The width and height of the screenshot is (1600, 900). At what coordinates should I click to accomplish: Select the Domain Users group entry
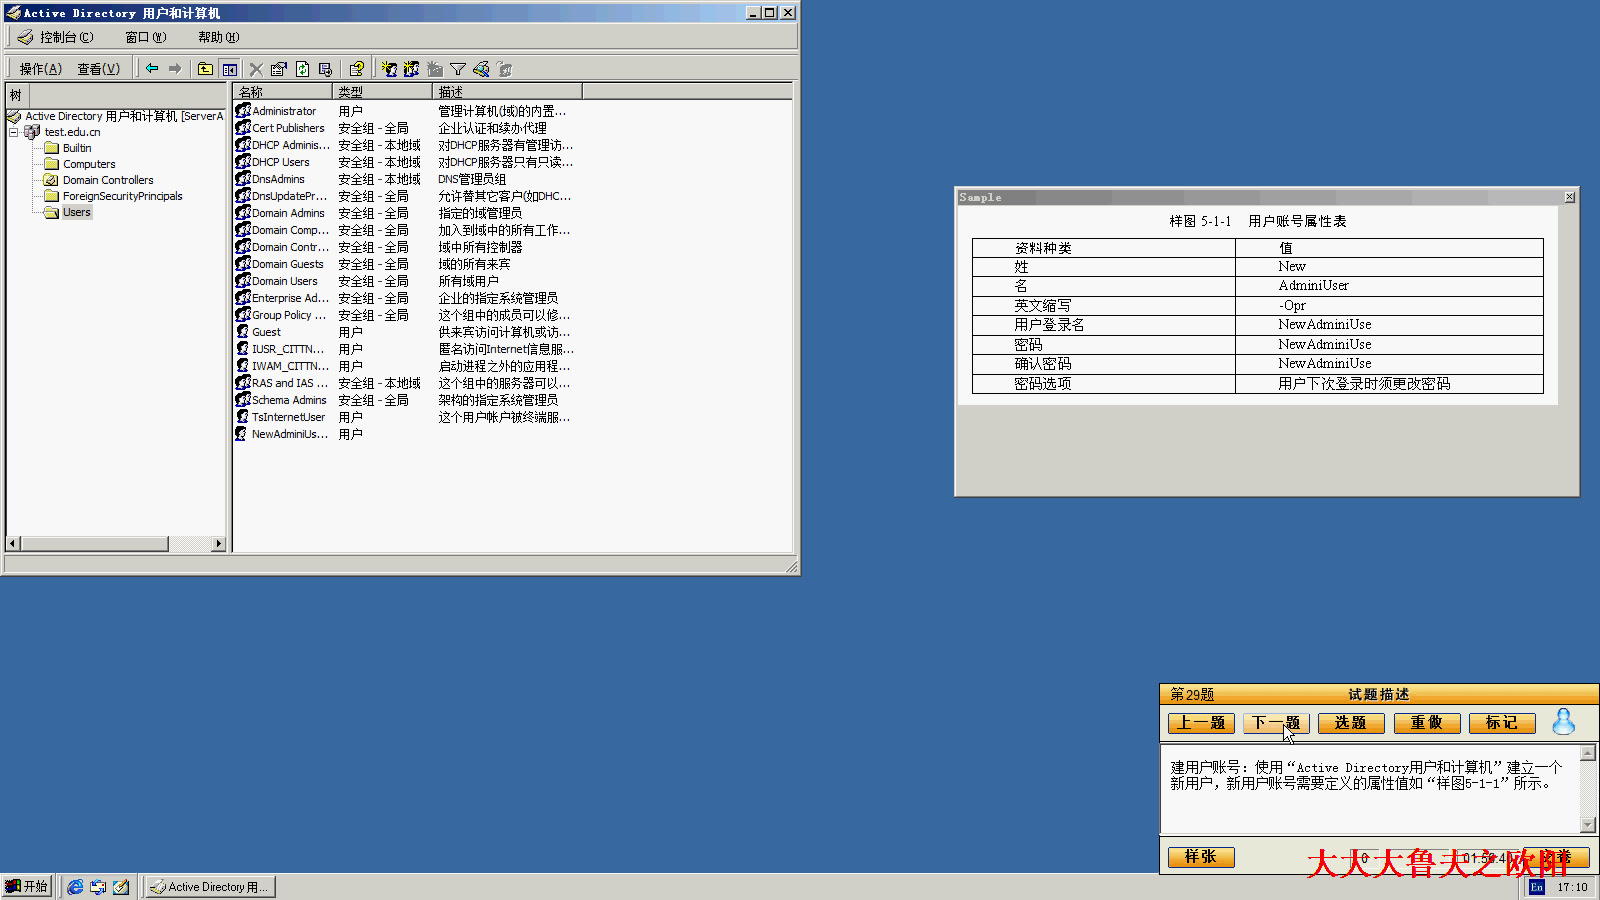pos(284,281)
